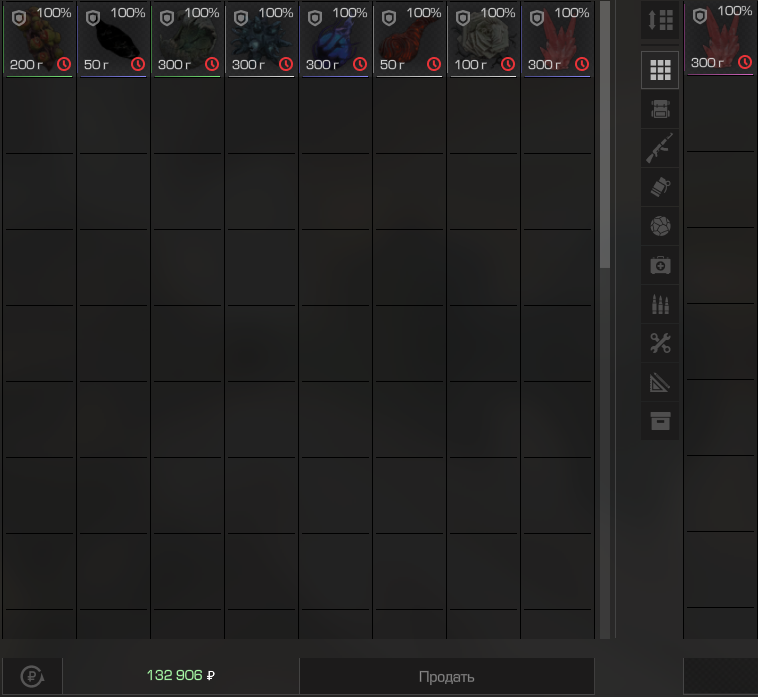Click red clock icon on black 50 г artifact
The image size is (758, 697).
[138, 64]
